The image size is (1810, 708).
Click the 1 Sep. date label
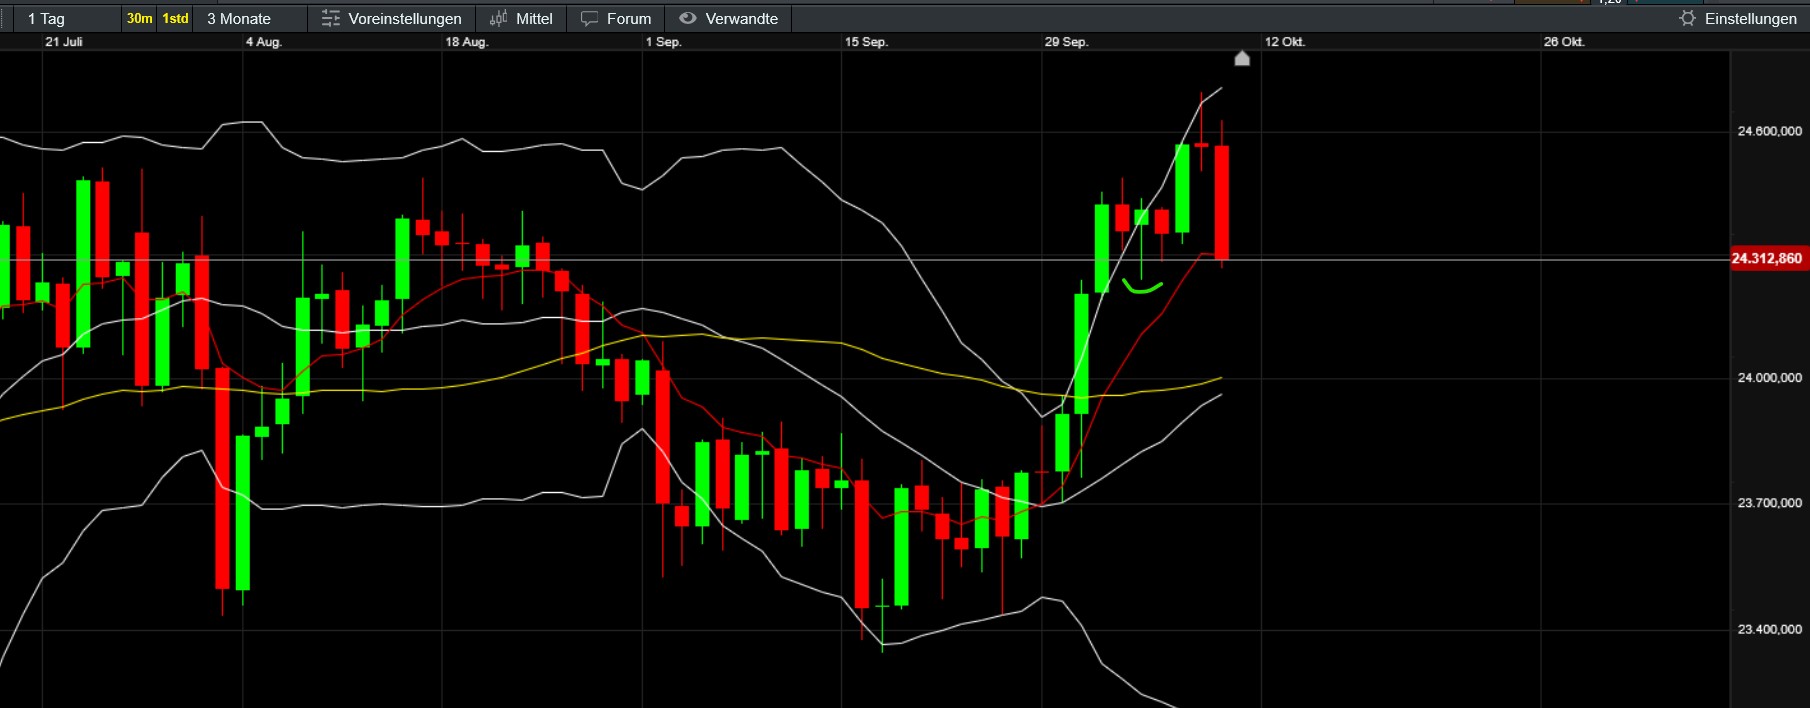[663, 42]
